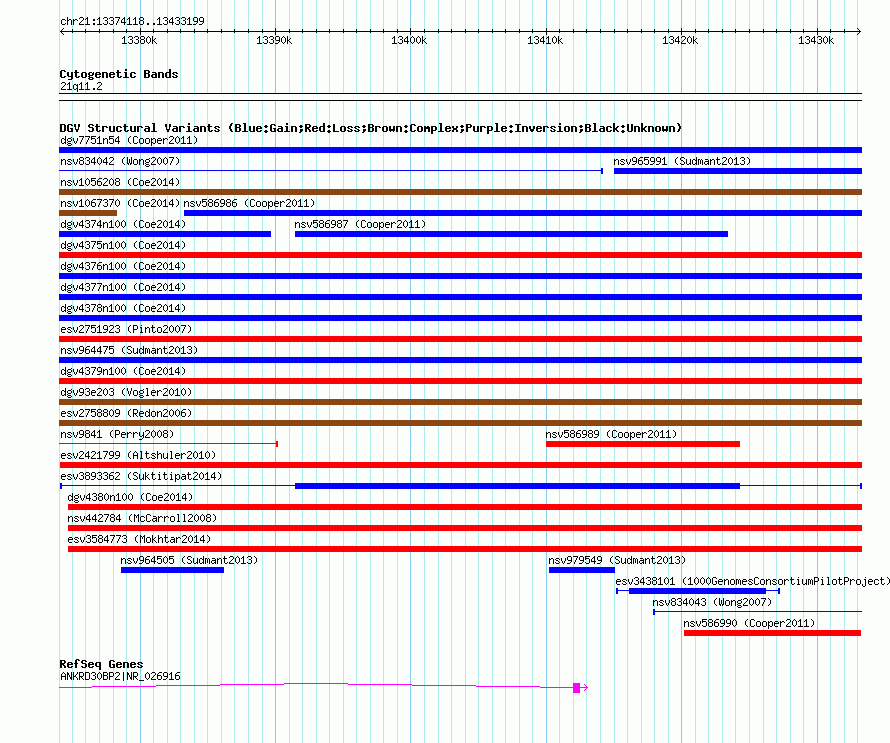This screenshot has width=890, height=743.
Task: Click the nsv9841 (Perry2008) label
Action: pos(117,434)
